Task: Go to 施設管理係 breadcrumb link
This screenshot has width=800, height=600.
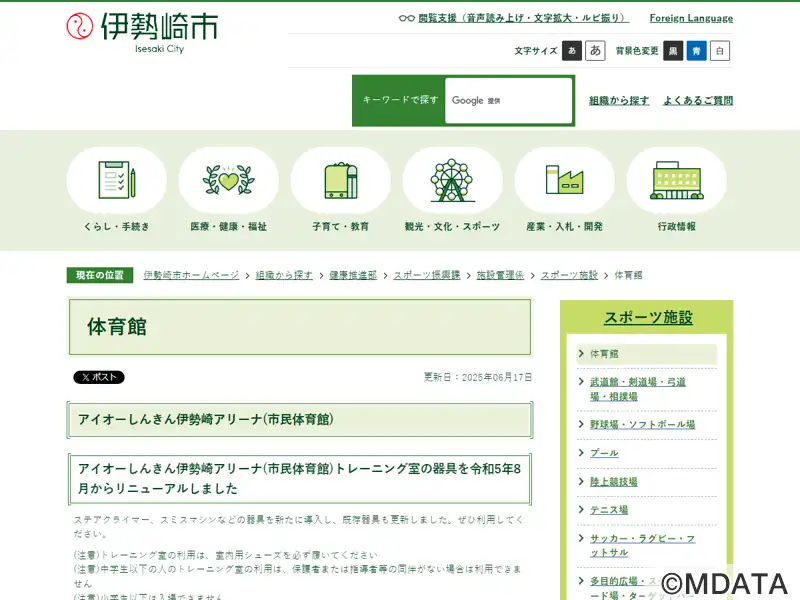Action: tap(501, 275)
